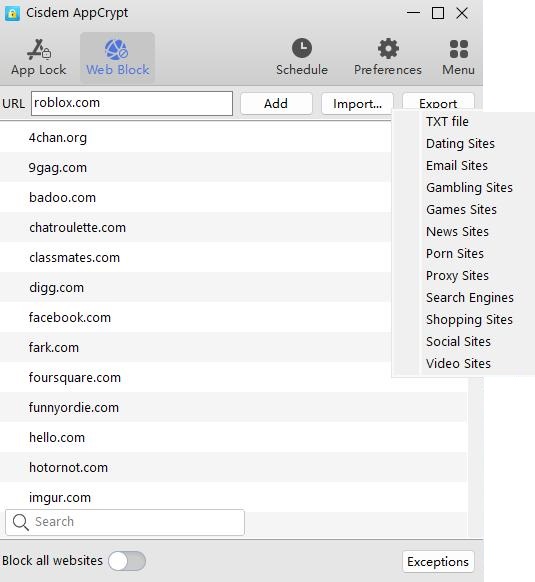The height and width of the screenshot is (582, 535).
Task: Click the magnifier icon in search box
Action: tap(20, 522)
